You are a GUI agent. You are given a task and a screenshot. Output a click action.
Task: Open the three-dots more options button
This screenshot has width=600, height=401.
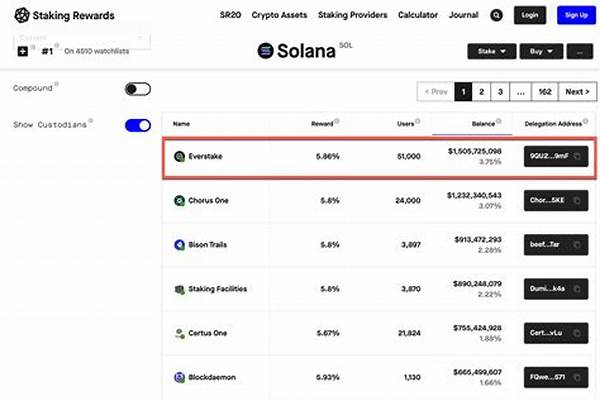pos(579,50)
